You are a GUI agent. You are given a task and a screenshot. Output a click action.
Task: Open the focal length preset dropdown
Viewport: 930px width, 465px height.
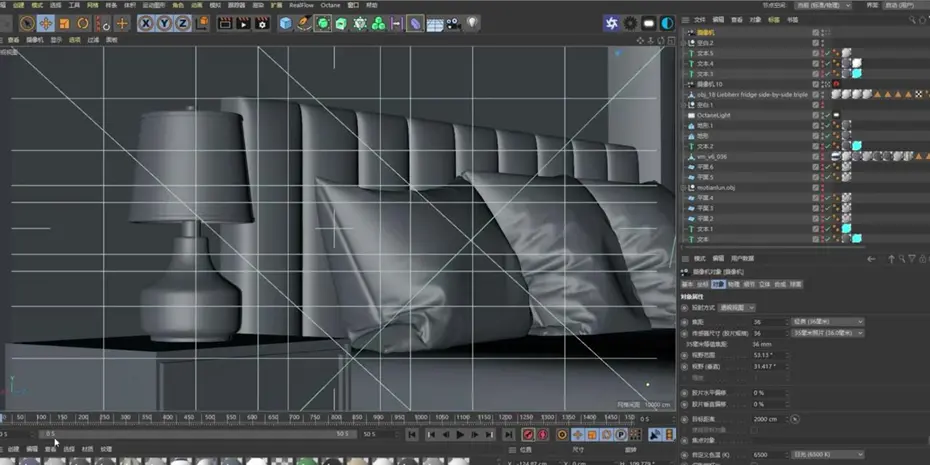coord(828,321)
